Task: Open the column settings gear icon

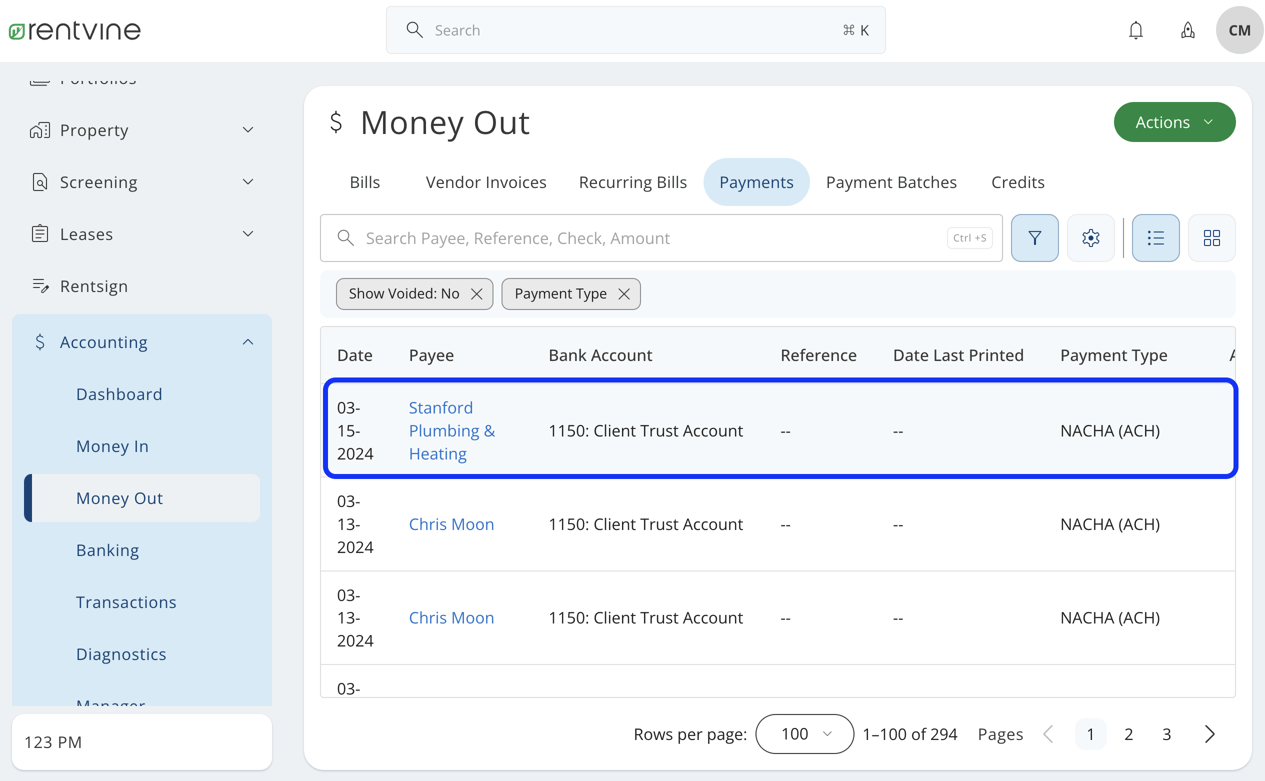Action: pyautogui.click(x=1090, y=238)
